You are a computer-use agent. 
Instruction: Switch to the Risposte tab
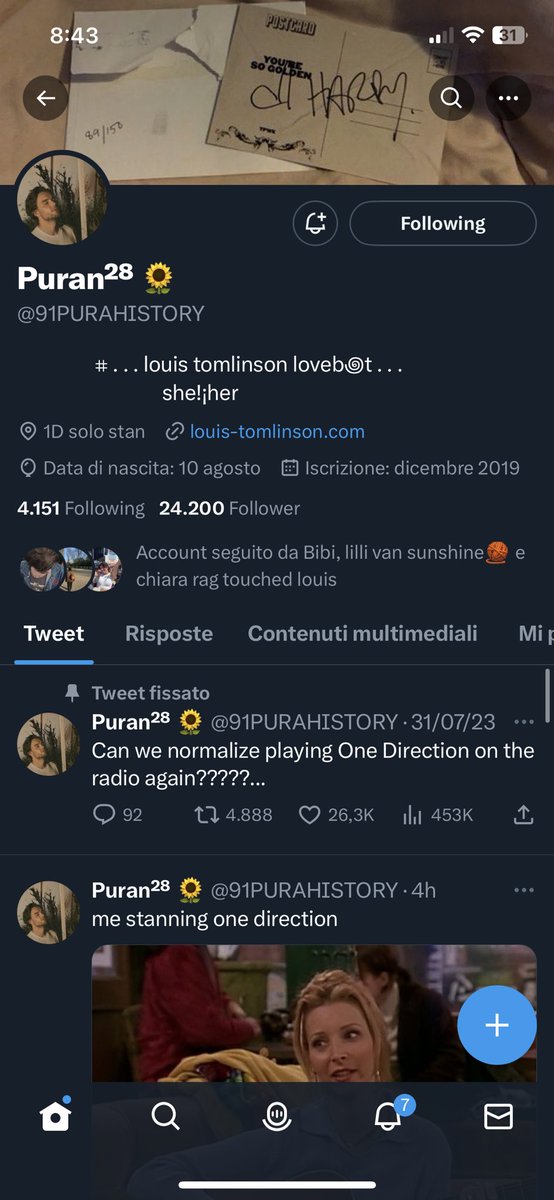pos(169,633)
